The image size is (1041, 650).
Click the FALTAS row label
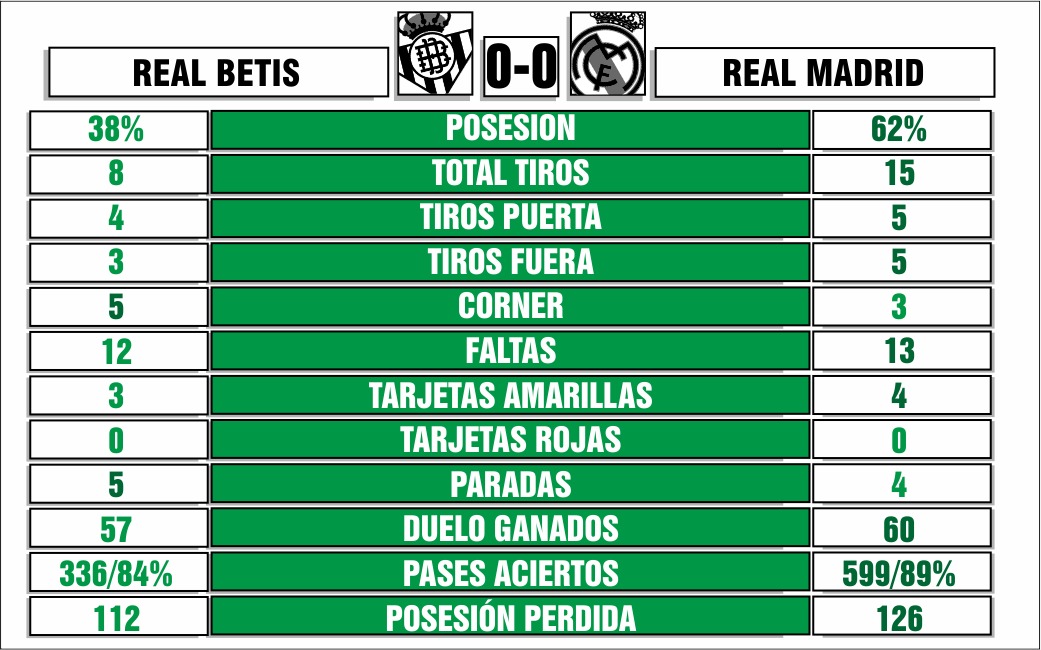point(510,351)
